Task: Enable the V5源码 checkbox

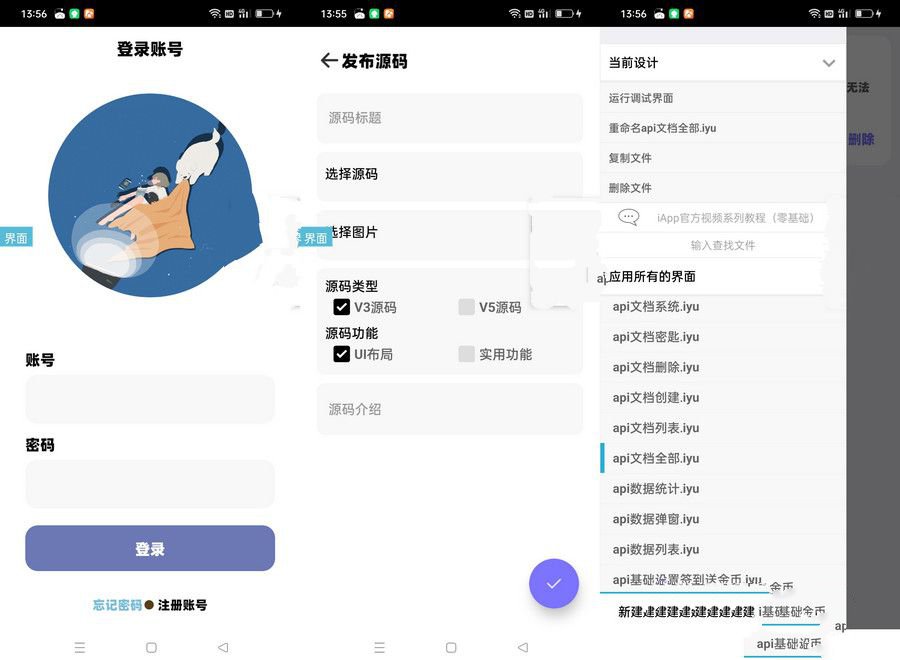Action: [x=466, y=307]
